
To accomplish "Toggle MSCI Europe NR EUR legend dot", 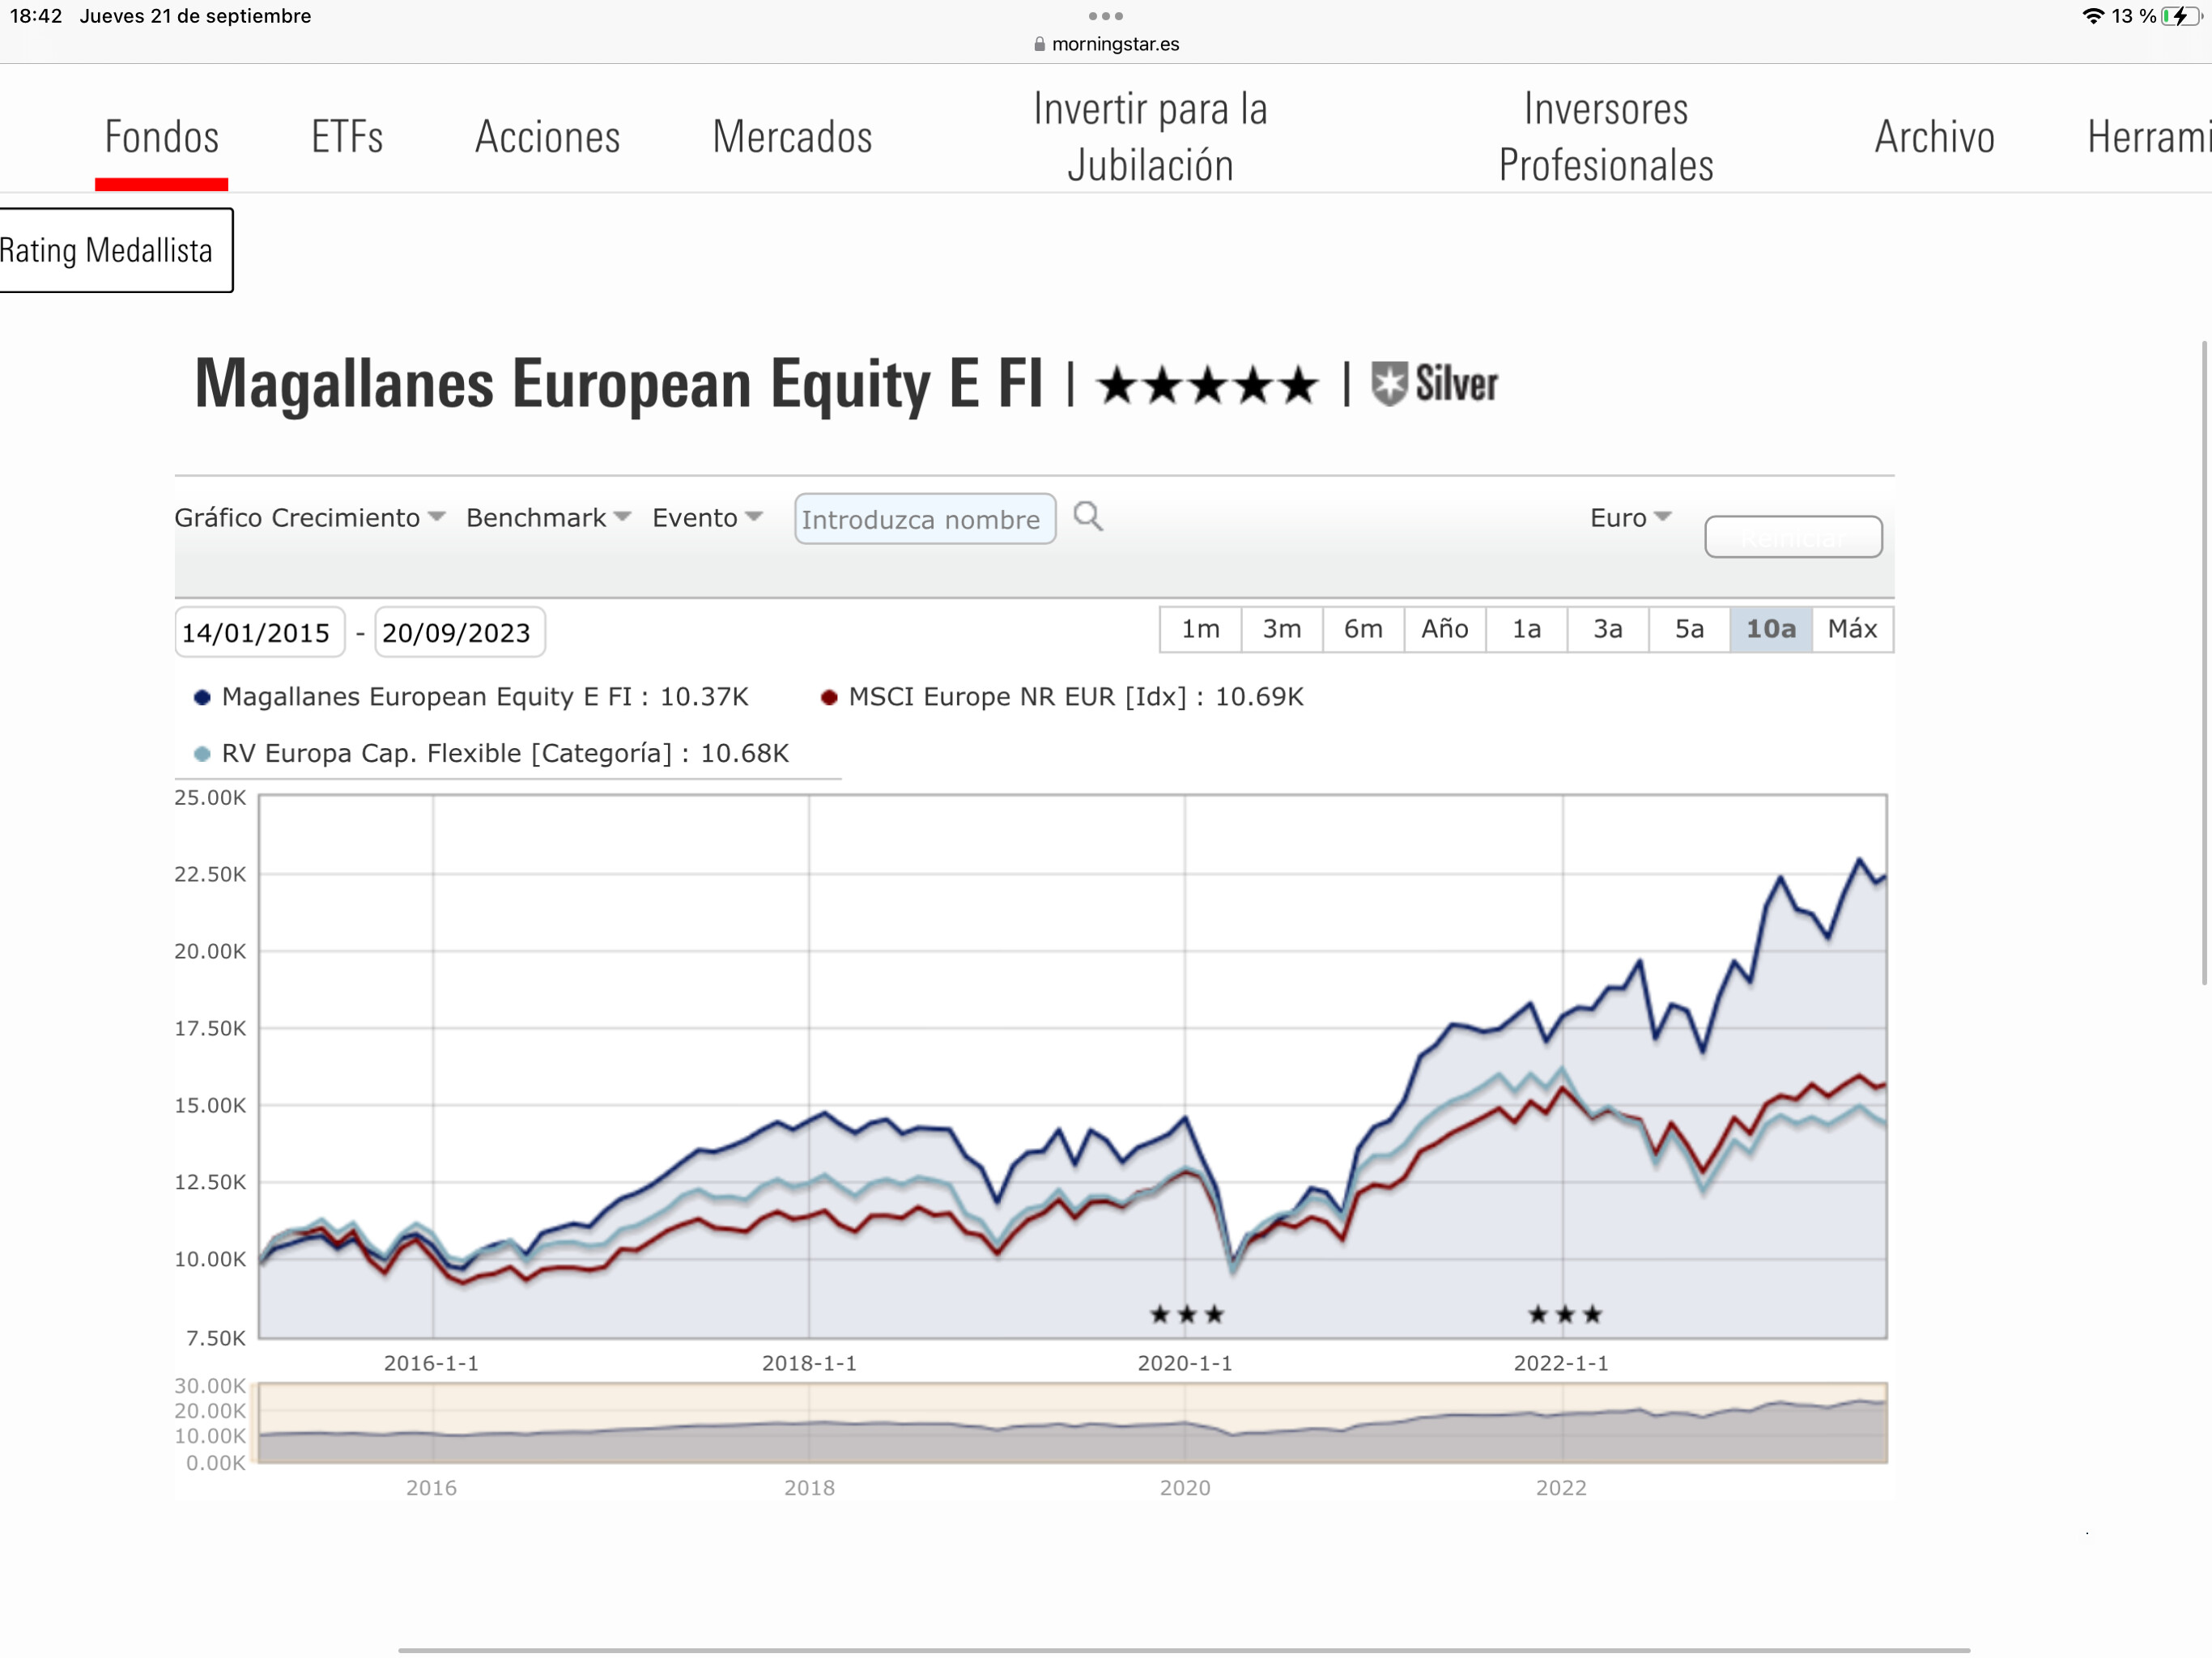I will 829,698.
